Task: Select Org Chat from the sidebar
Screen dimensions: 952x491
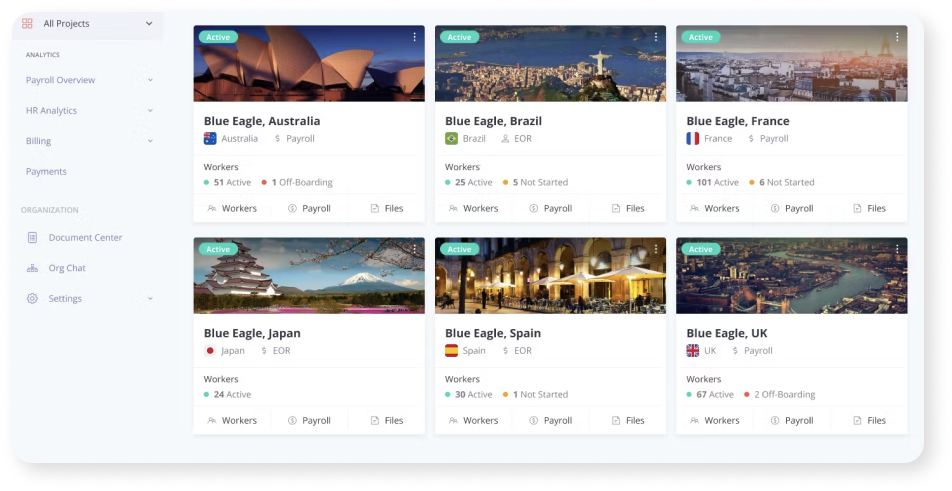Action: 67,268
